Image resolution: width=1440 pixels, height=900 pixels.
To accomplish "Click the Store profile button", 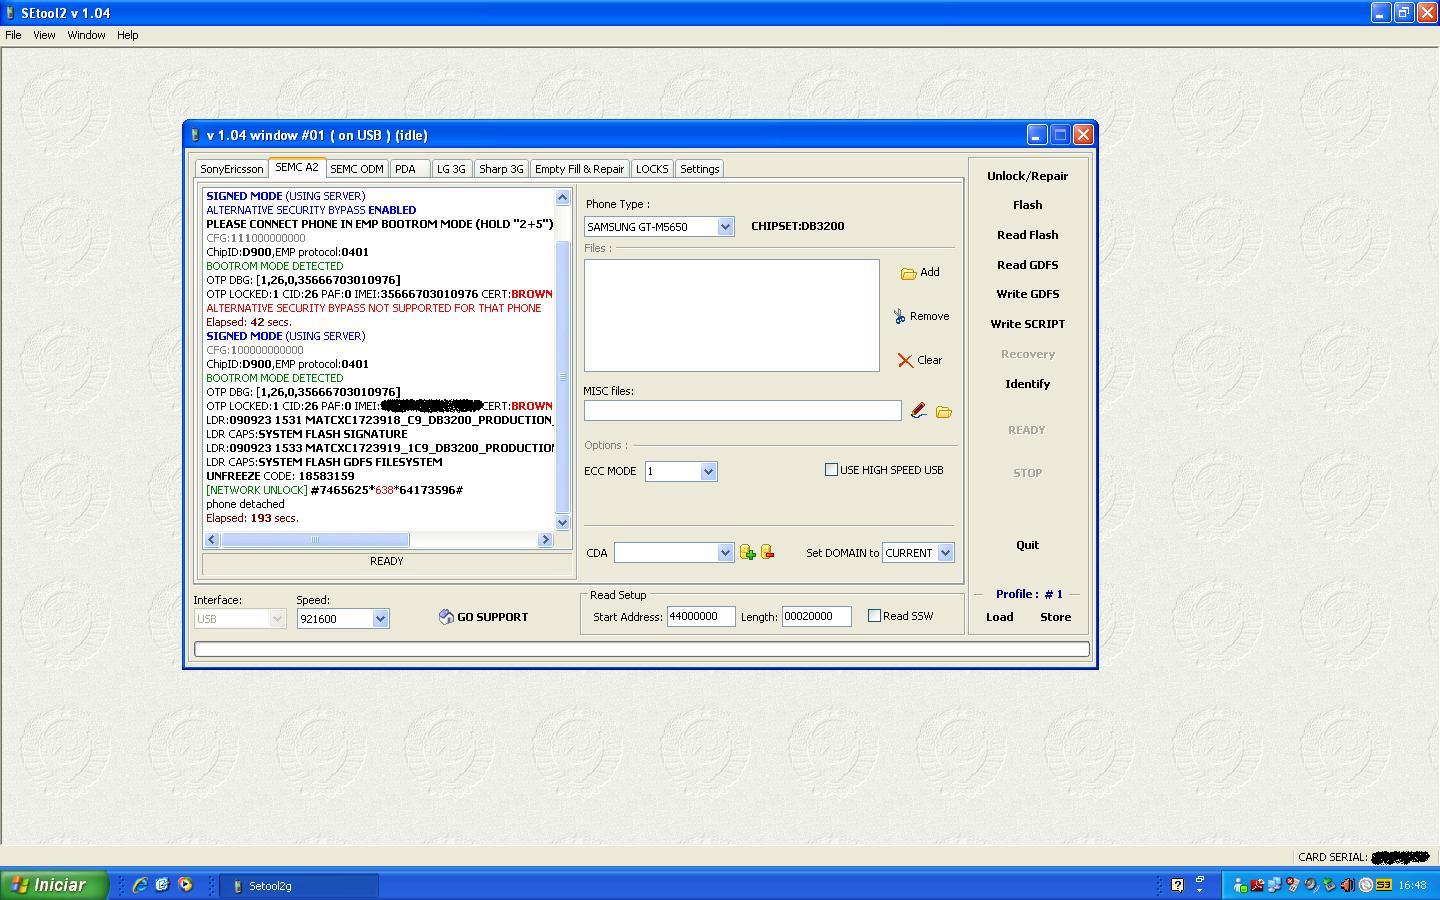I will (1055, 617).
